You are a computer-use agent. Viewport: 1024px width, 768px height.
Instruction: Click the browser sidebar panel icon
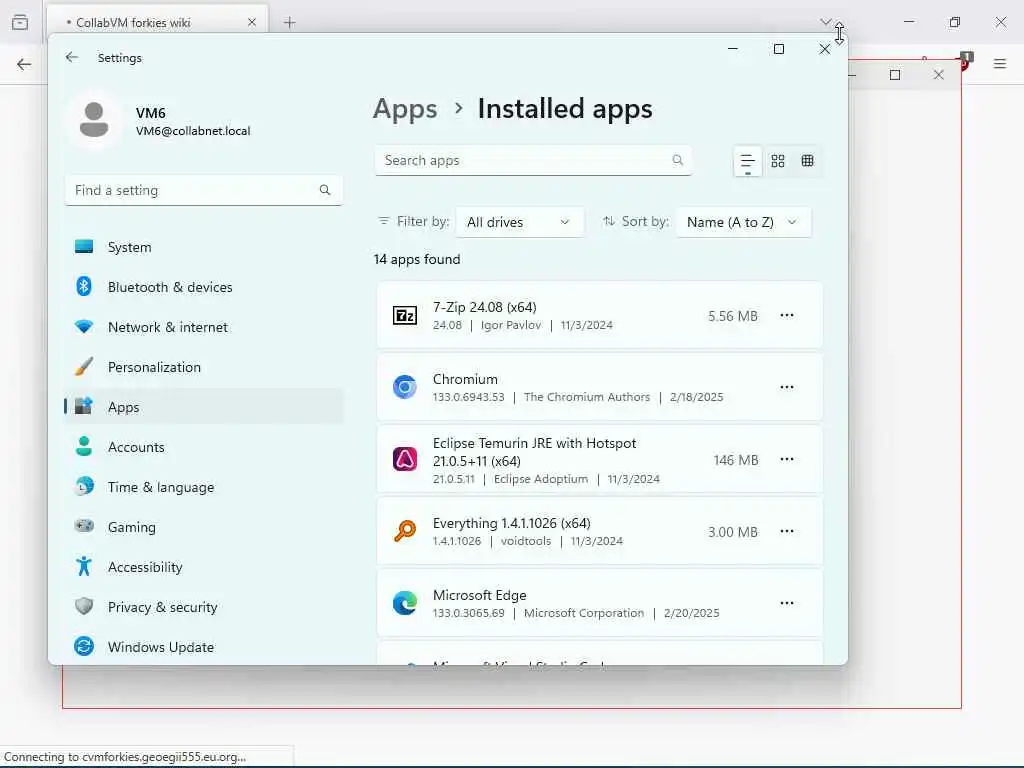pos(20,22)
